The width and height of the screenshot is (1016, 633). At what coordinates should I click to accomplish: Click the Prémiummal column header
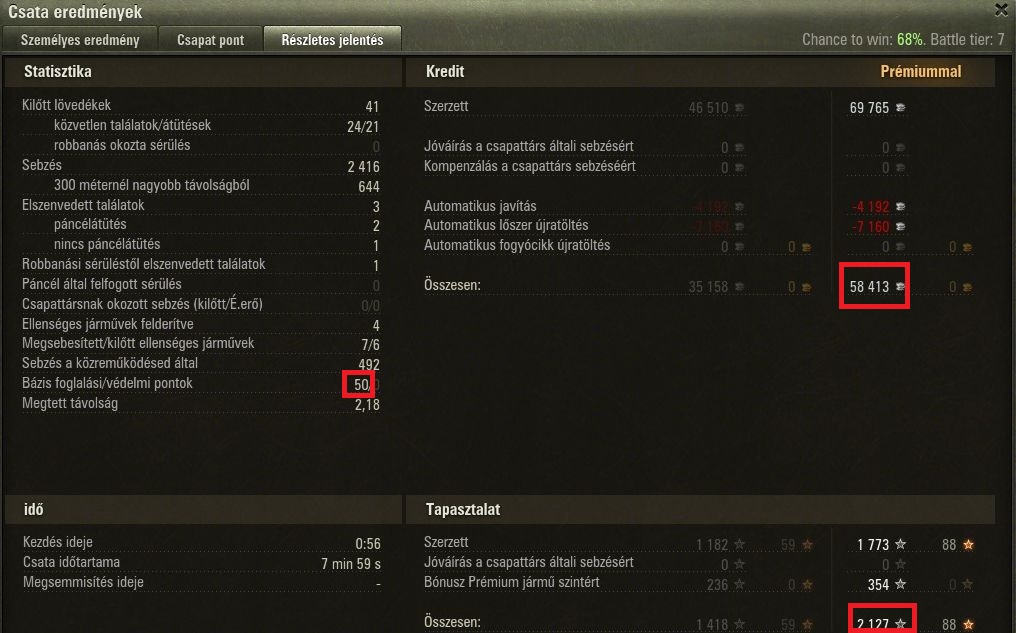pyautogui.click(x=920, y=71)
